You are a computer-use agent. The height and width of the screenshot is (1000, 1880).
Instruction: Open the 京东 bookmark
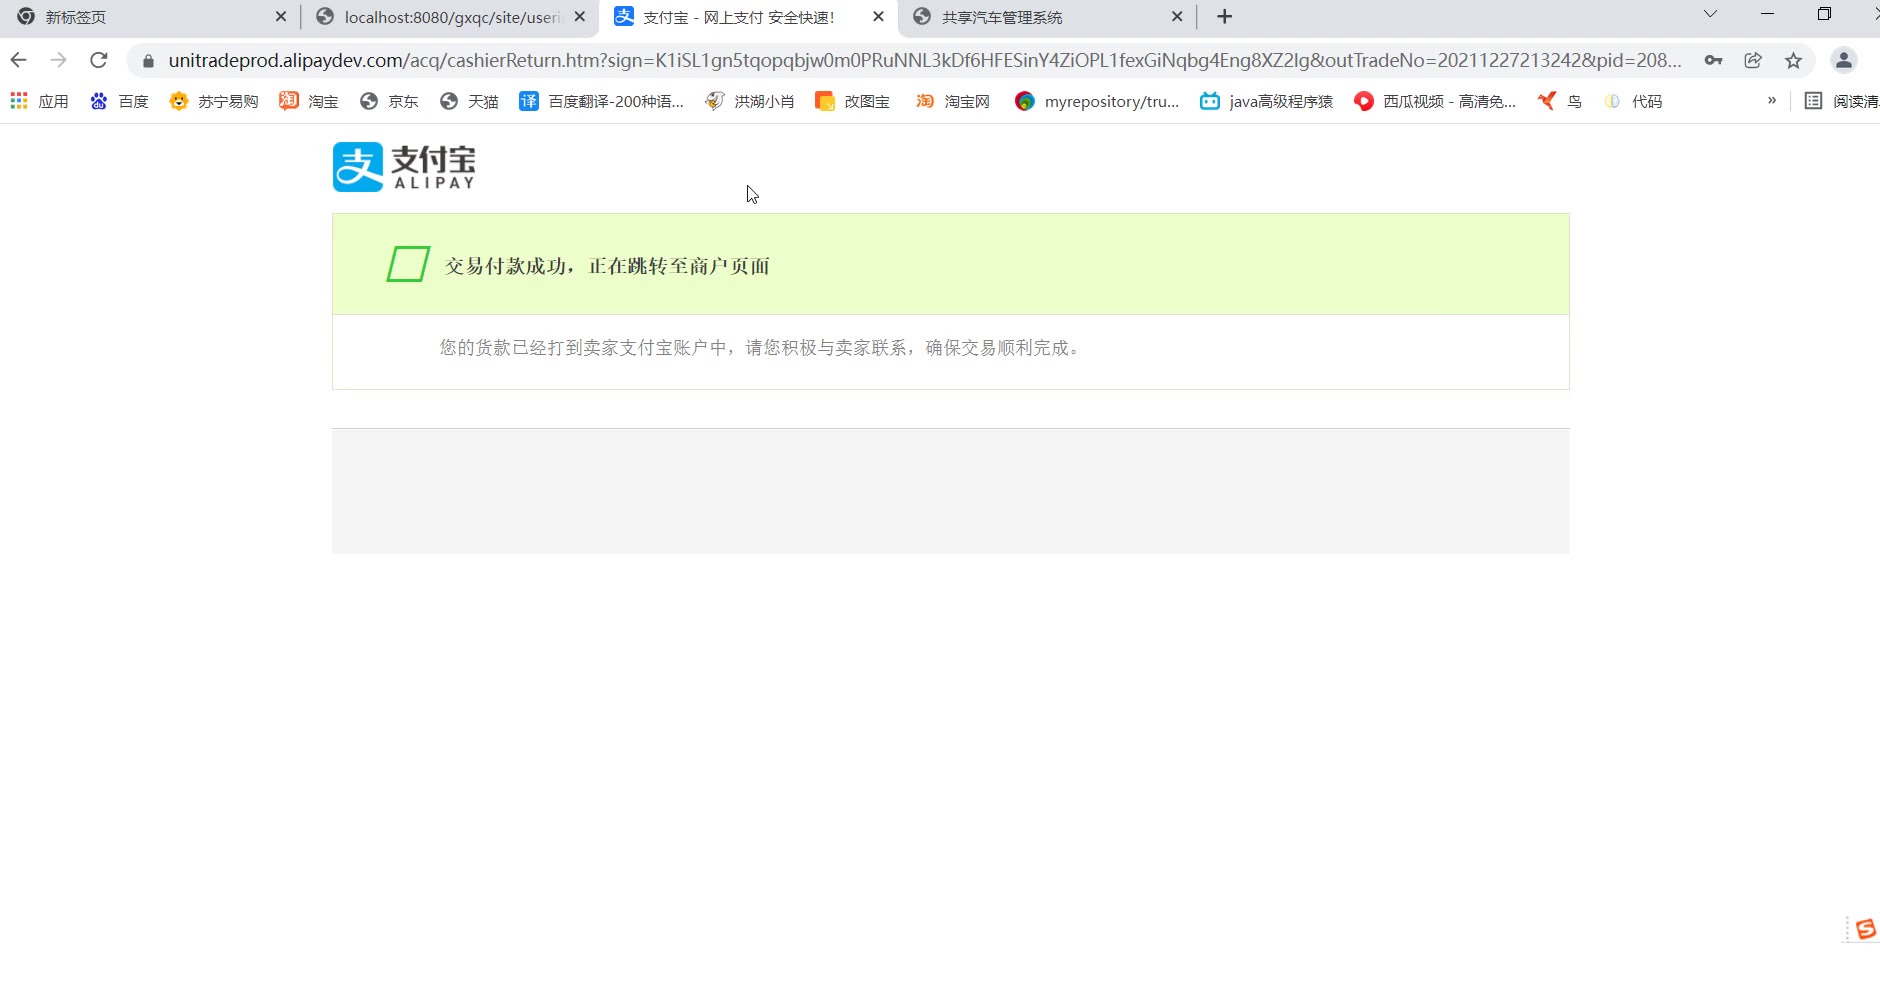[x=389, y=101]
